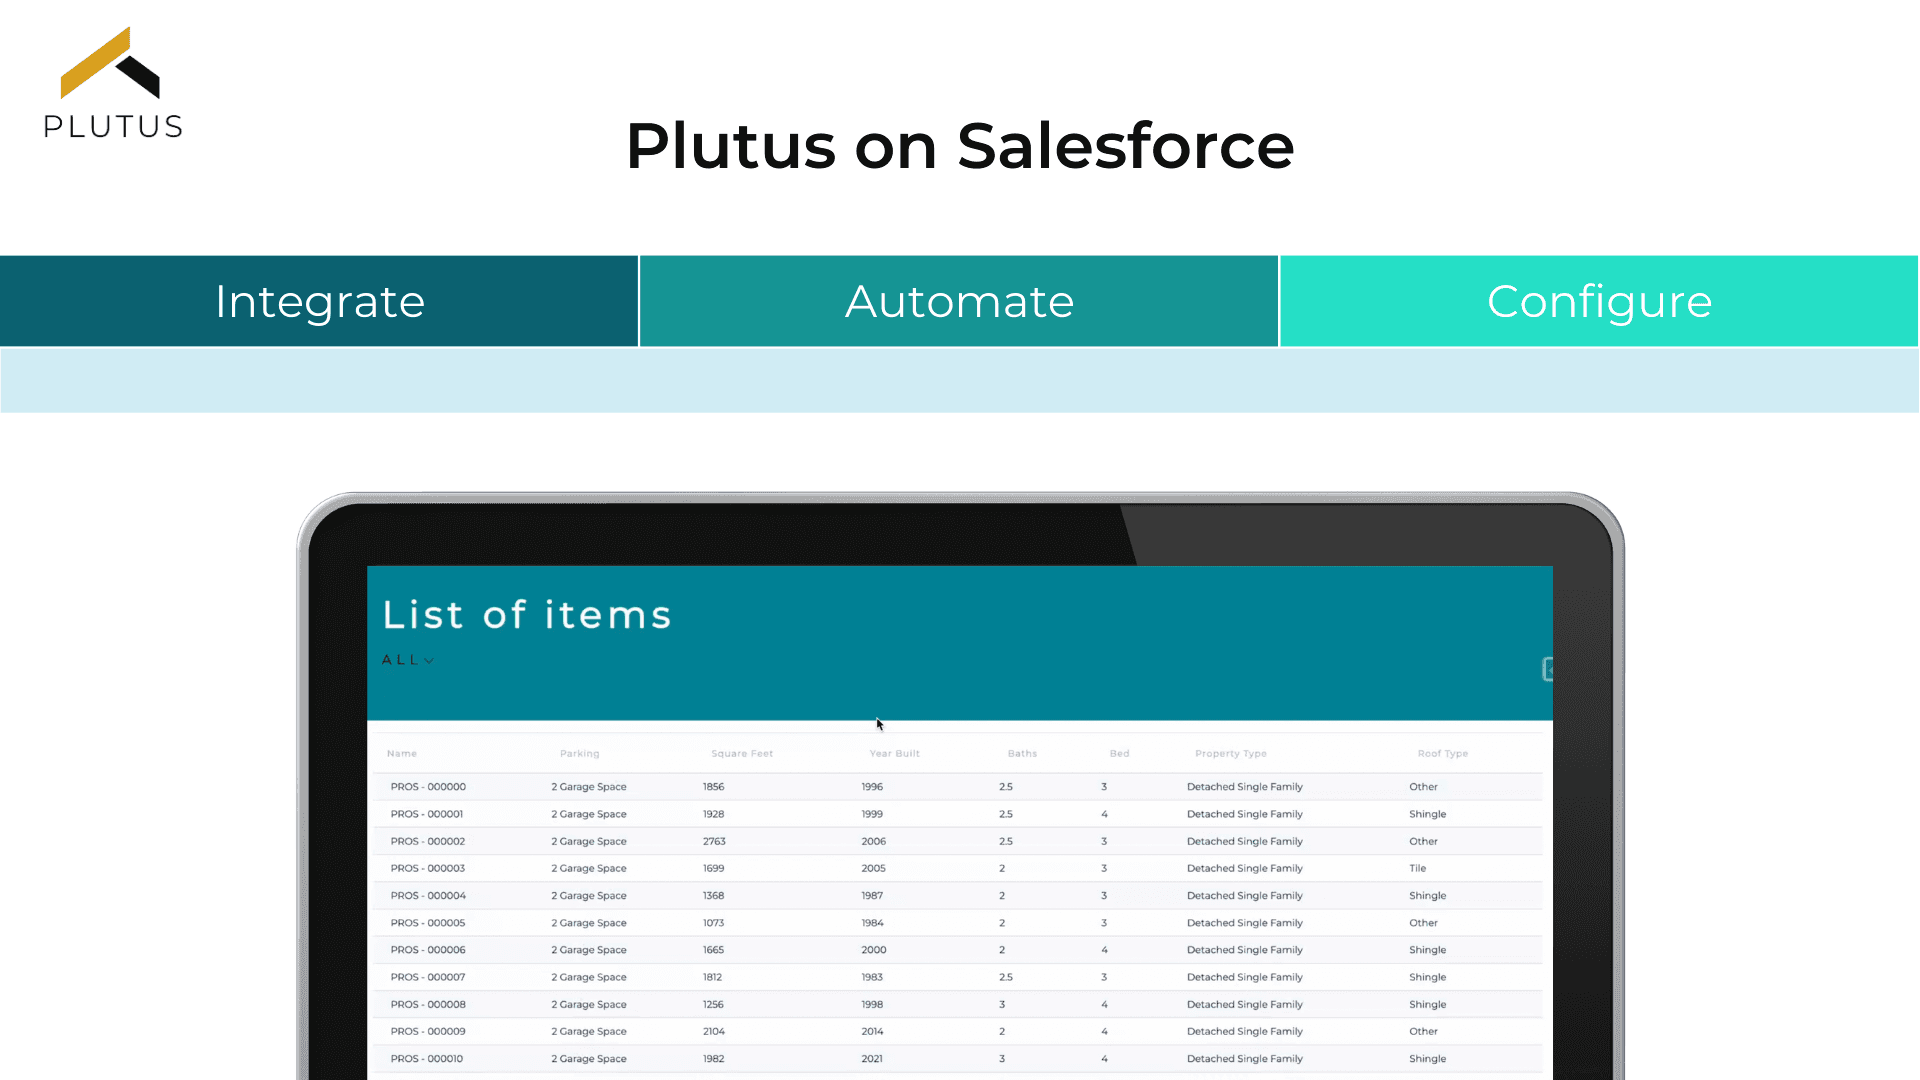1920x1080 pixels.
Task: Click the List of items heading
Action: tap(527, 614)
